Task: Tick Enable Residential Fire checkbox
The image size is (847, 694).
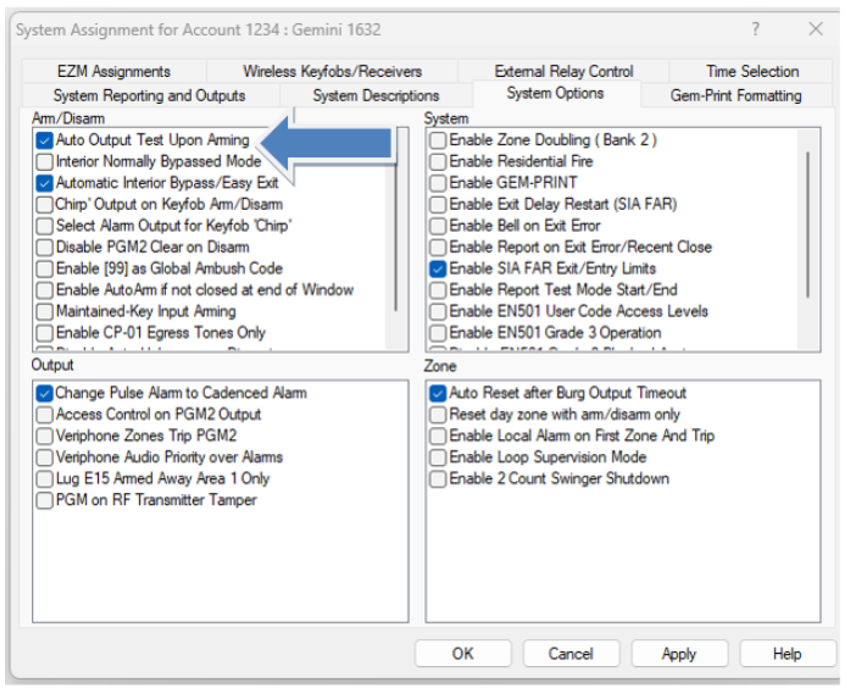Action: pos(438,162)
